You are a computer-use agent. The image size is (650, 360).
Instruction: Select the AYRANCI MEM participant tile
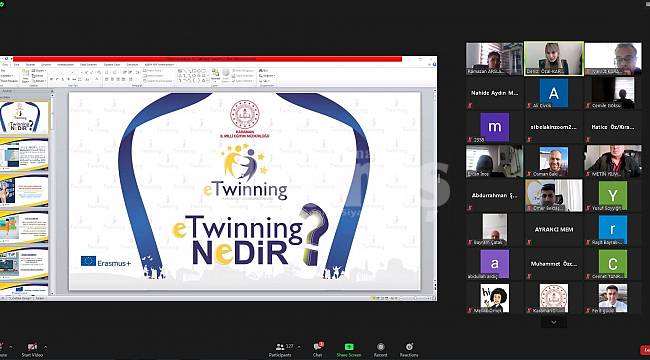click(x=554, y=229)
